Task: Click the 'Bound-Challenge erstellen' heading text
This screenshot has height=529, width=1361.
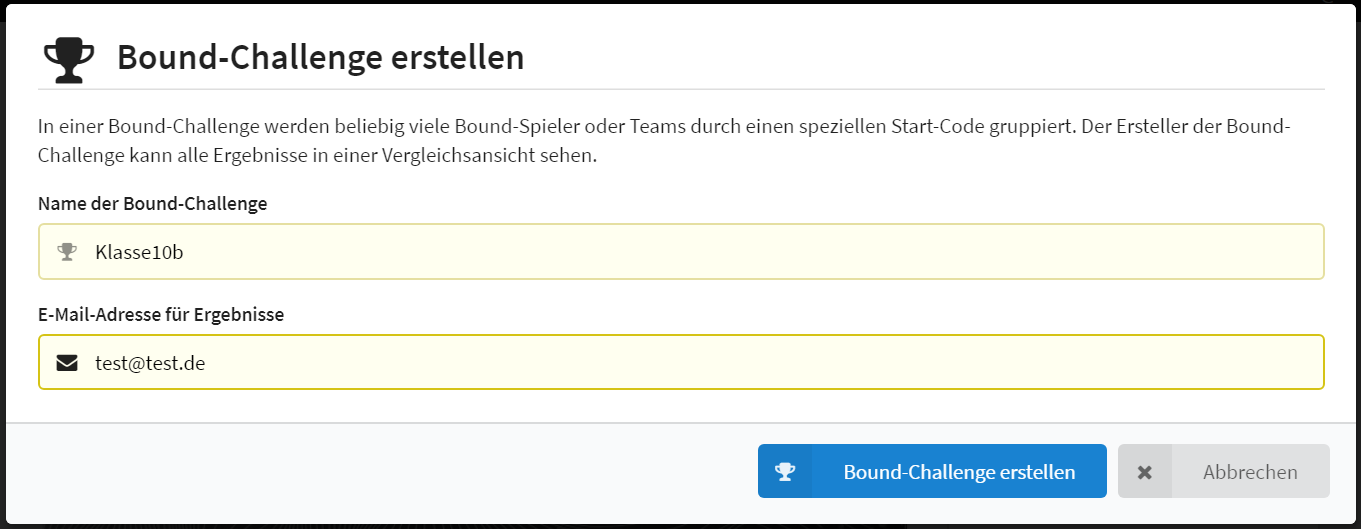Action: tap(321, 58)
